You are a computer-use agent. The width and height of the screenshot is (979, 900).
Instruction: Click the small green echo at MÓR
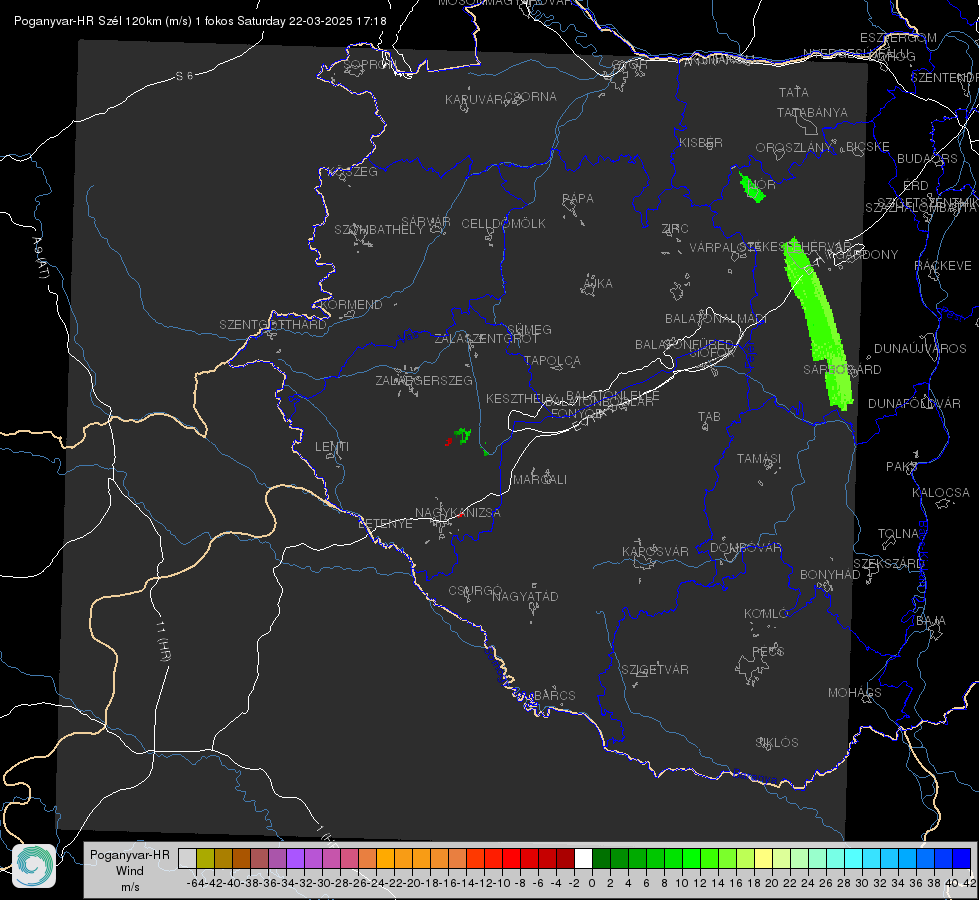tap(751, 186)
